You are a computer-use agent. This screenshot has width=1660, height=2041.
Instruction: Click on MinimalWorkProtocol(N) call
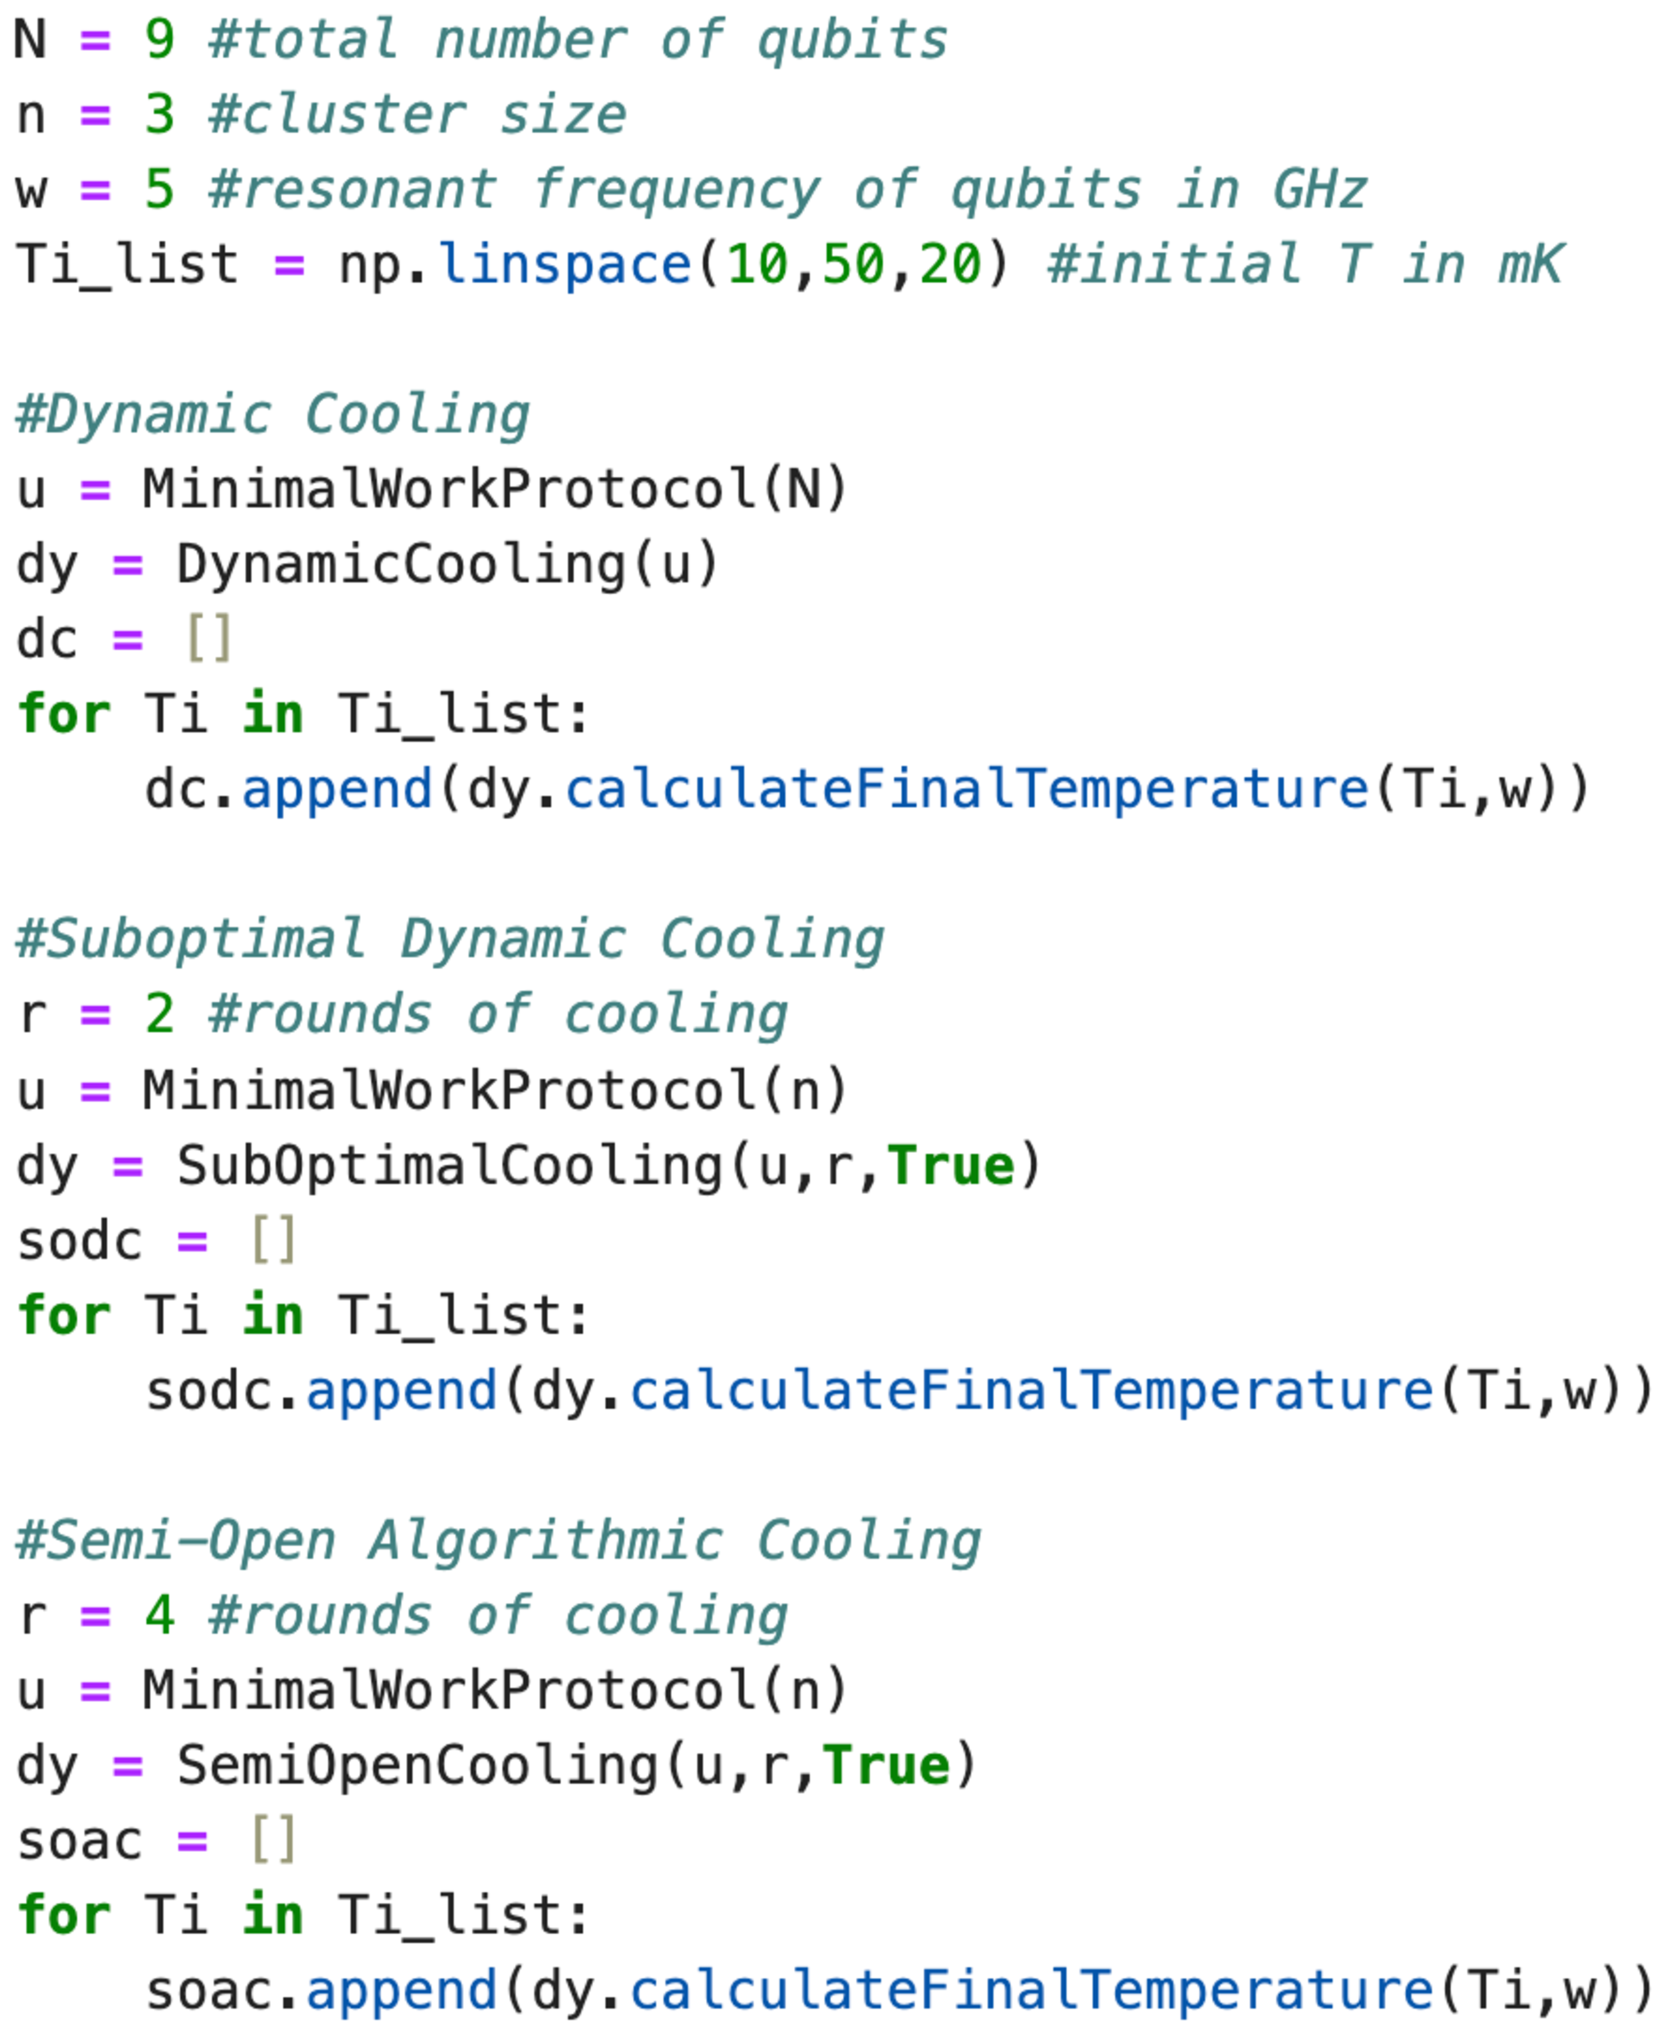click(x=494, y=490)
